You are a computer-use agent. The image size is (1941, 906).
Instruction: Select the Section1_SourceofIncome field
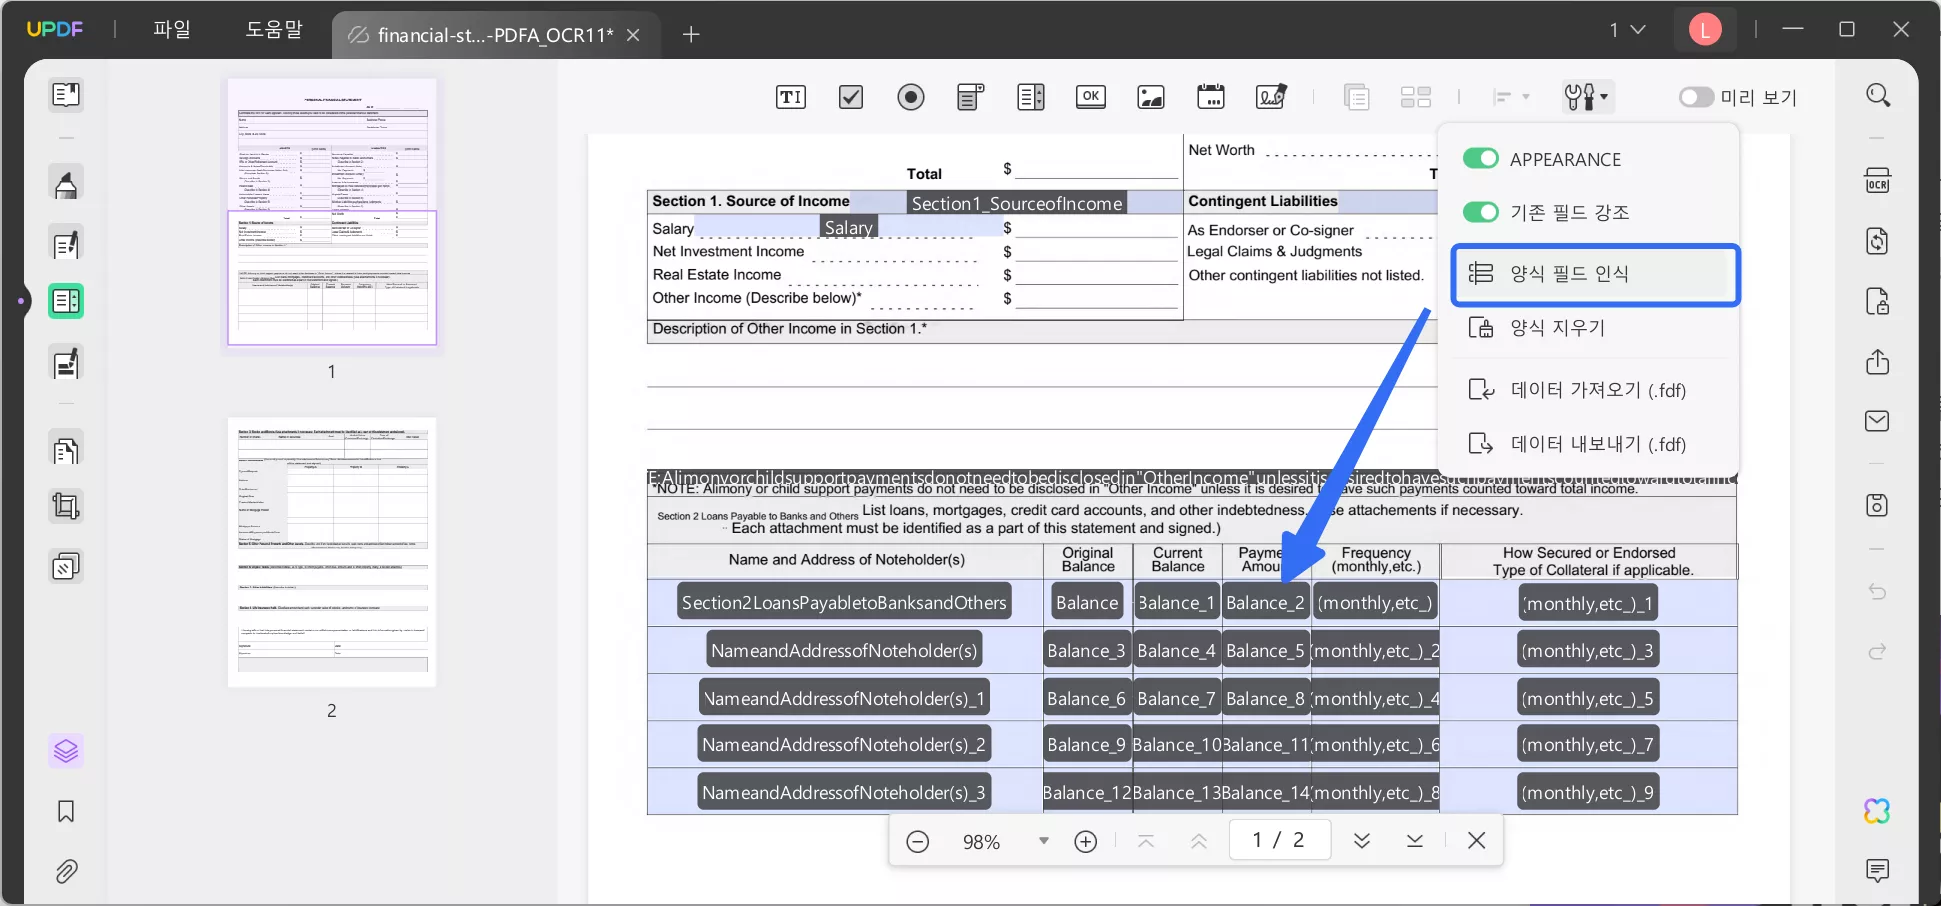[x=1017, y=203]
